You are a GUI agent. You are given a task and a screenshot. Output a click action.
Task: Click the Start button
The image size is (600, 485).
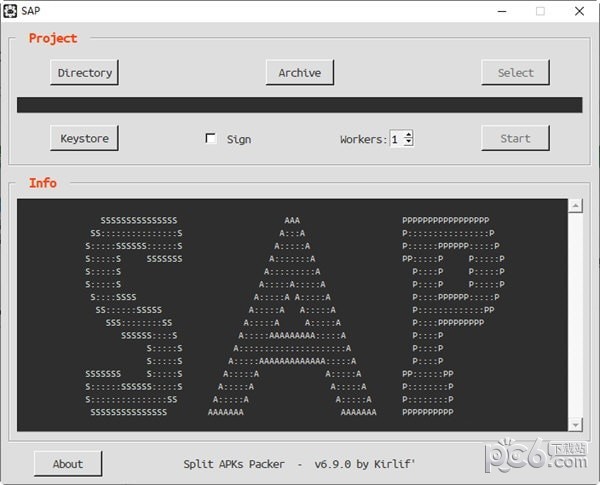[515, 138]
